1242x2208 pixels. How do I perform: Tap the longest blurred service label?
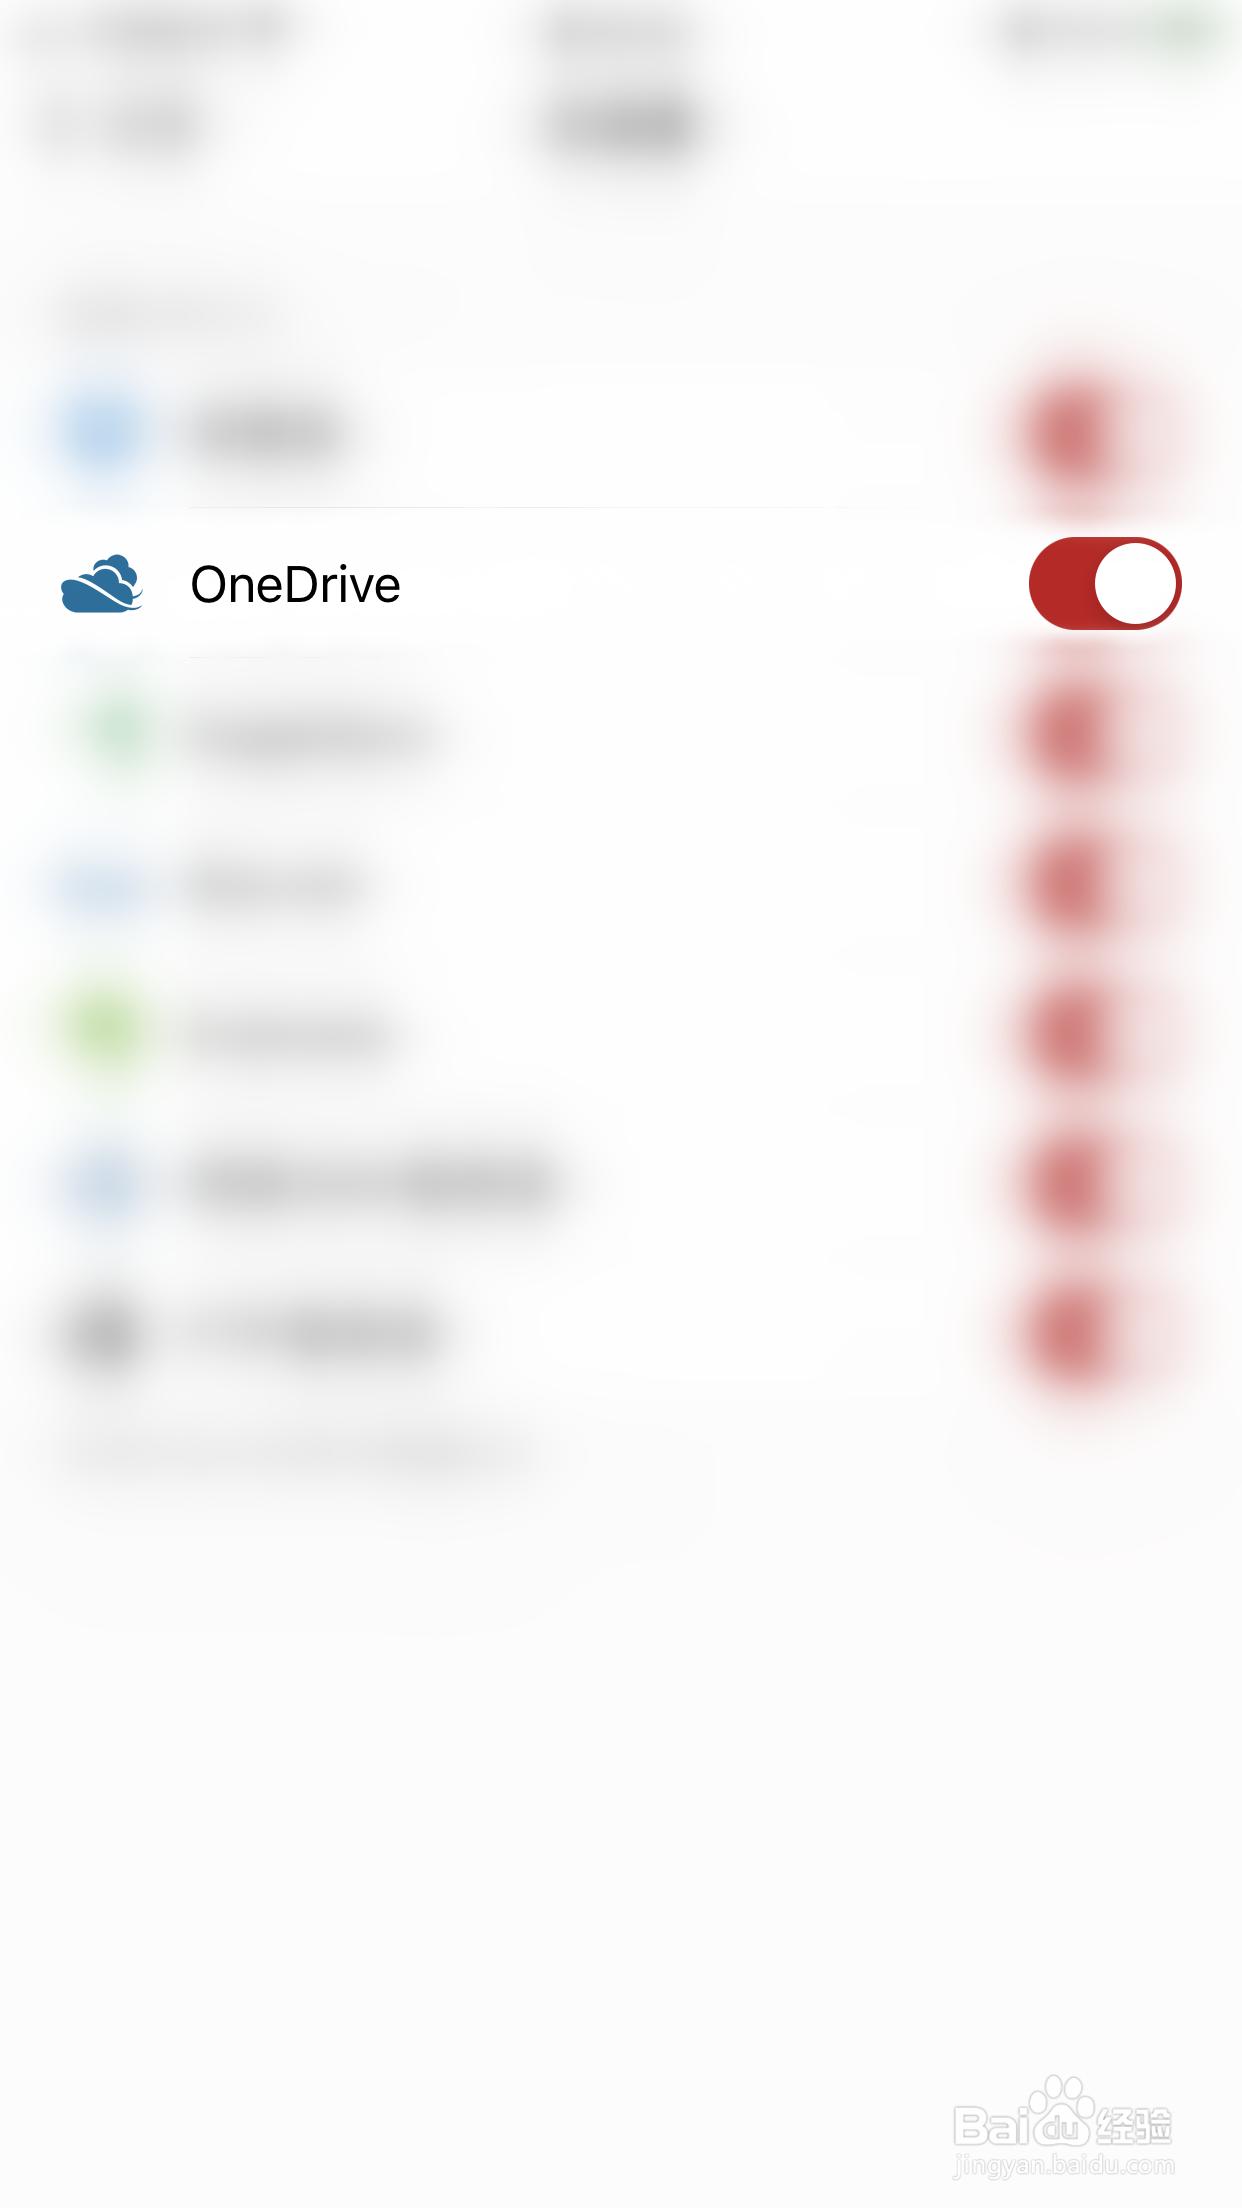tap(372, 1185)
